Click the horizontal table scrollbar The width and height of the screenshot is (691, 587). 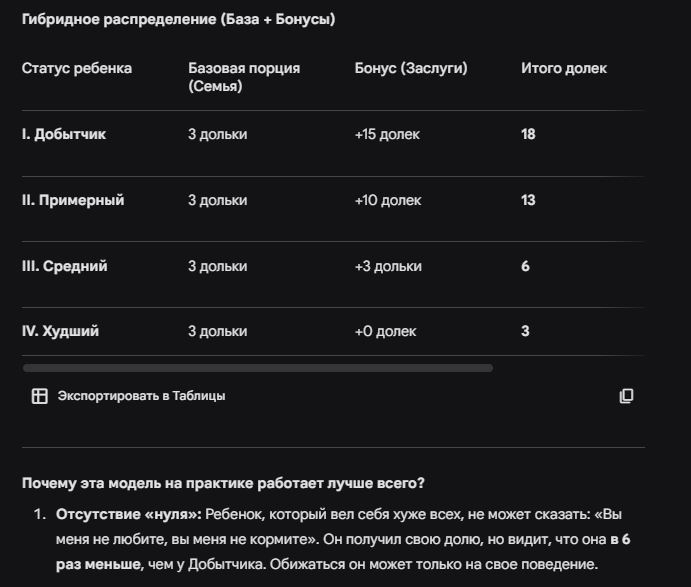[258, 368]
